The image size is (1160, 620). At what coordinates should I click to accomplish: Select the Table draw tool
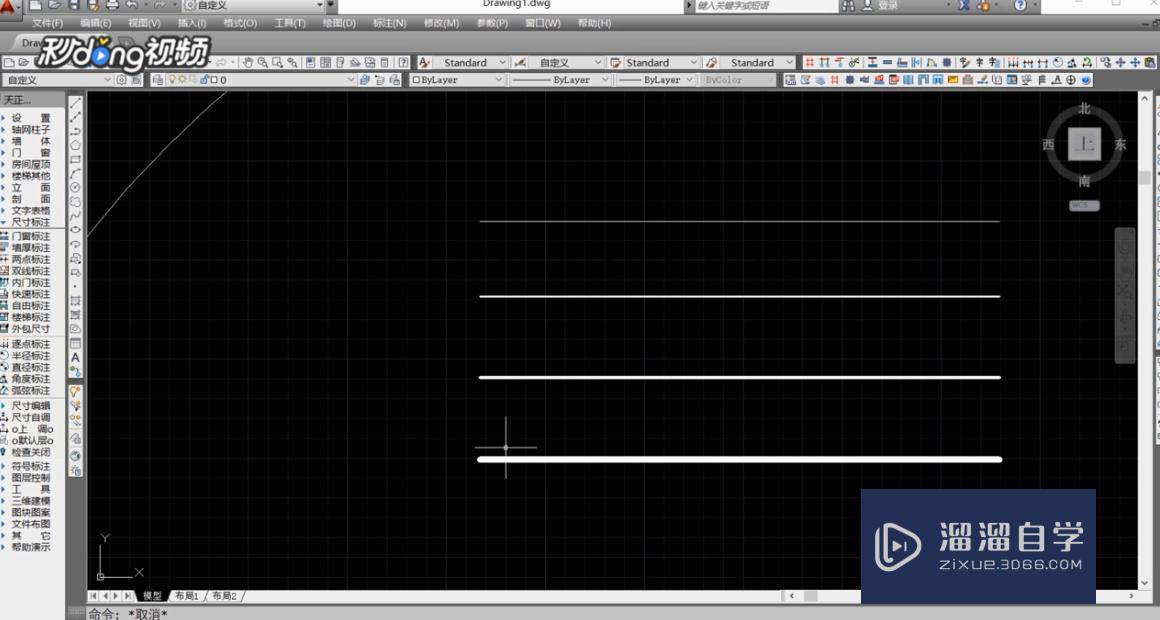tap(75, 343)
